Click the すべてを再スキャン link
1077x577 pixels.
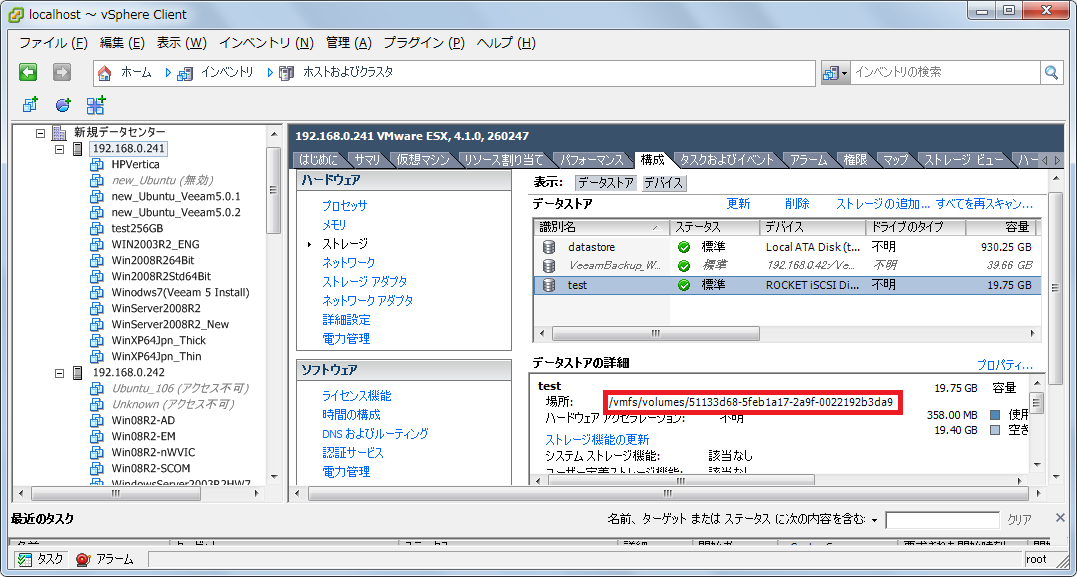point(984,204)
